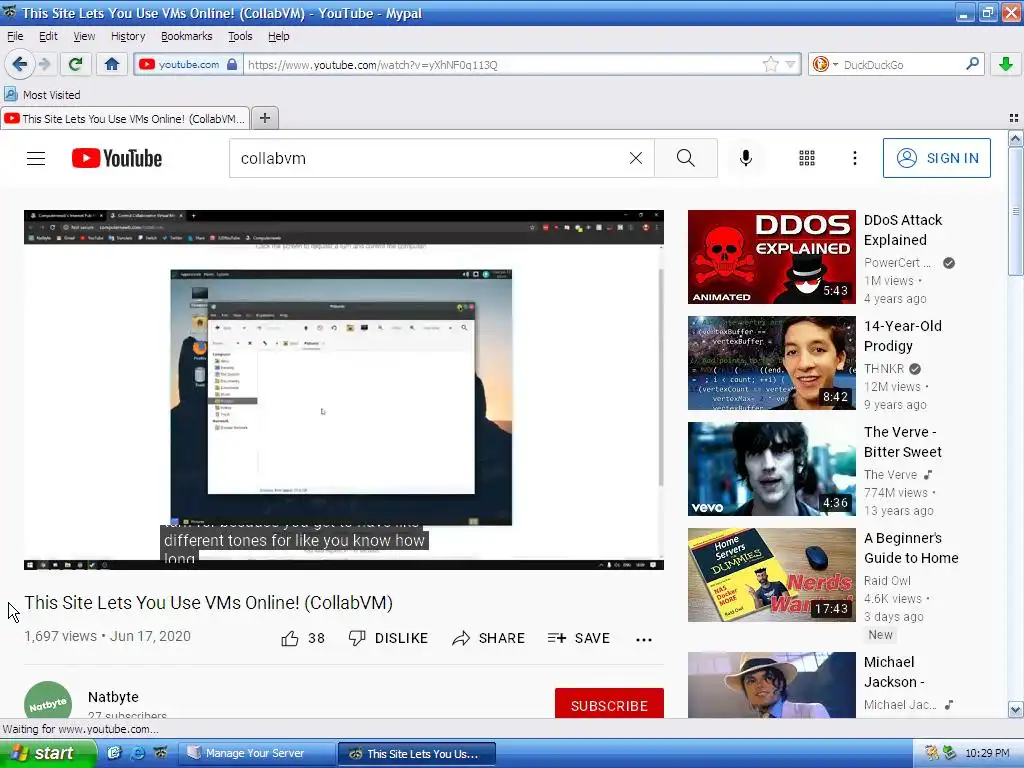Open the URL history dropdown arrow
The height and width of the screenshot is (768, 1024).
tap(791, 64)
